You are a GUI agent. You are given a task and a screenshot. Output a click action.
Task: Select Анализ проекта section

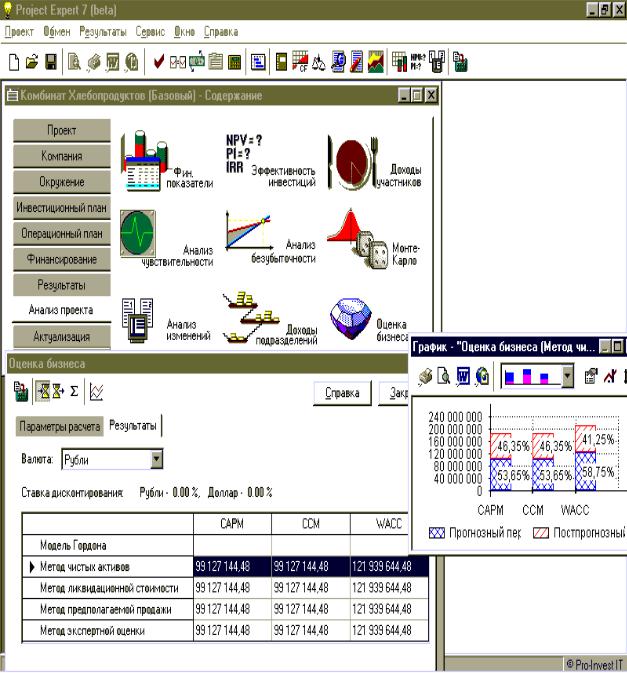62,310
